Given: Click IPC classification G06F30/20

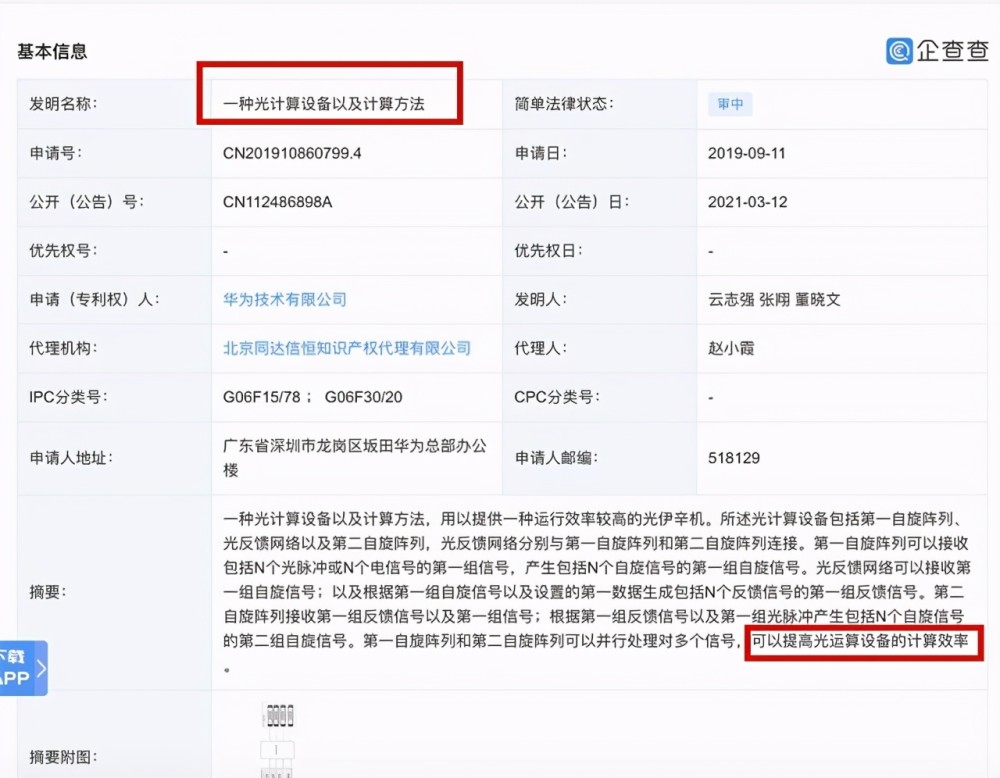Looking at the screenshot, I should [x=364, y=397].
